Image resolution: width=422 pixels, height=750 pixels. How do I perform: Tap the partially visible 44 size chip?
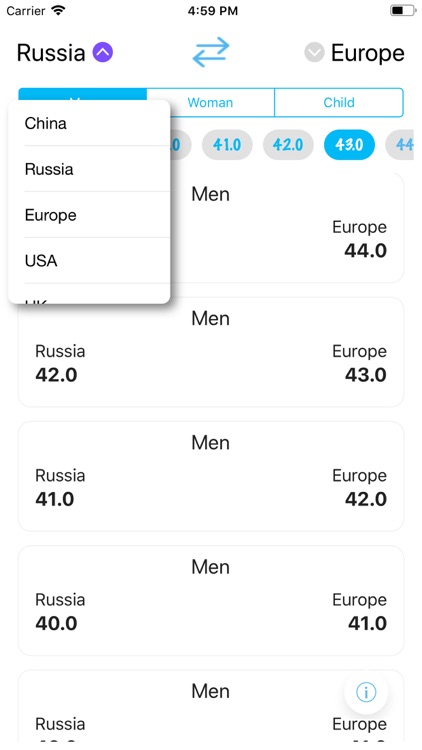400,144
